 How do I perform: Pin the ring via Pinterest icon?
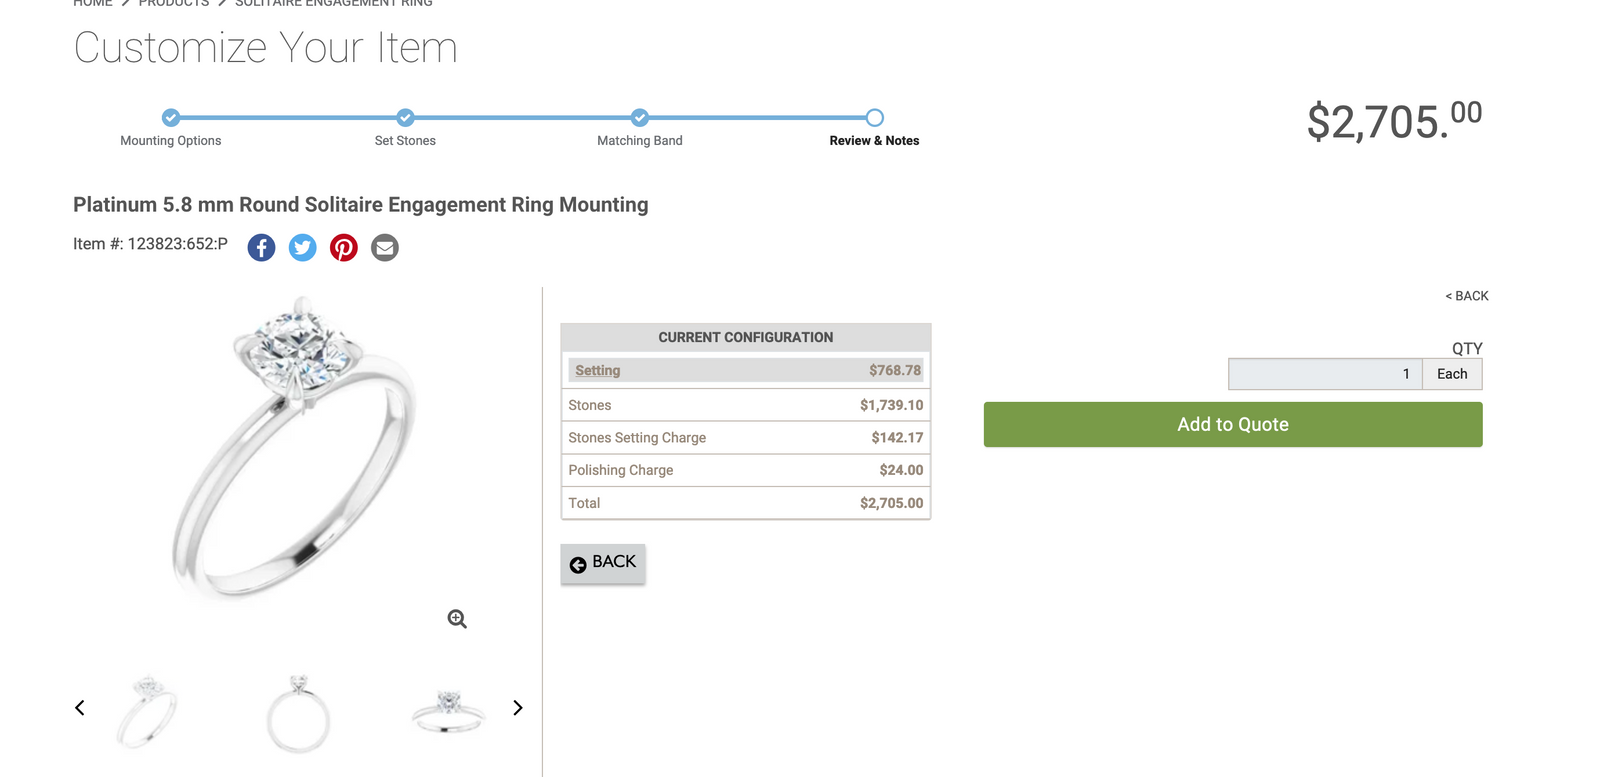pyautogui.click(x=343, y=247)
